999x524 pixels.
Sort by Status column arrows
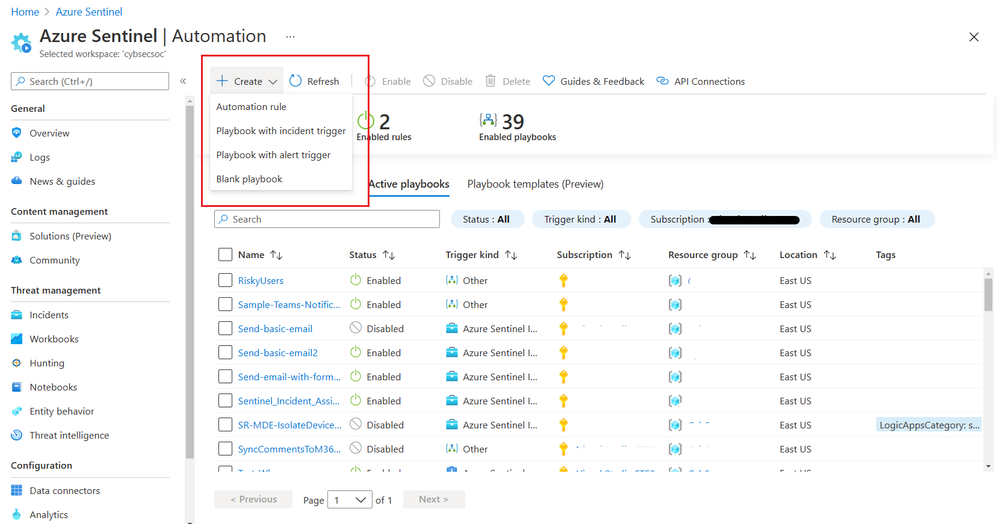389,255
